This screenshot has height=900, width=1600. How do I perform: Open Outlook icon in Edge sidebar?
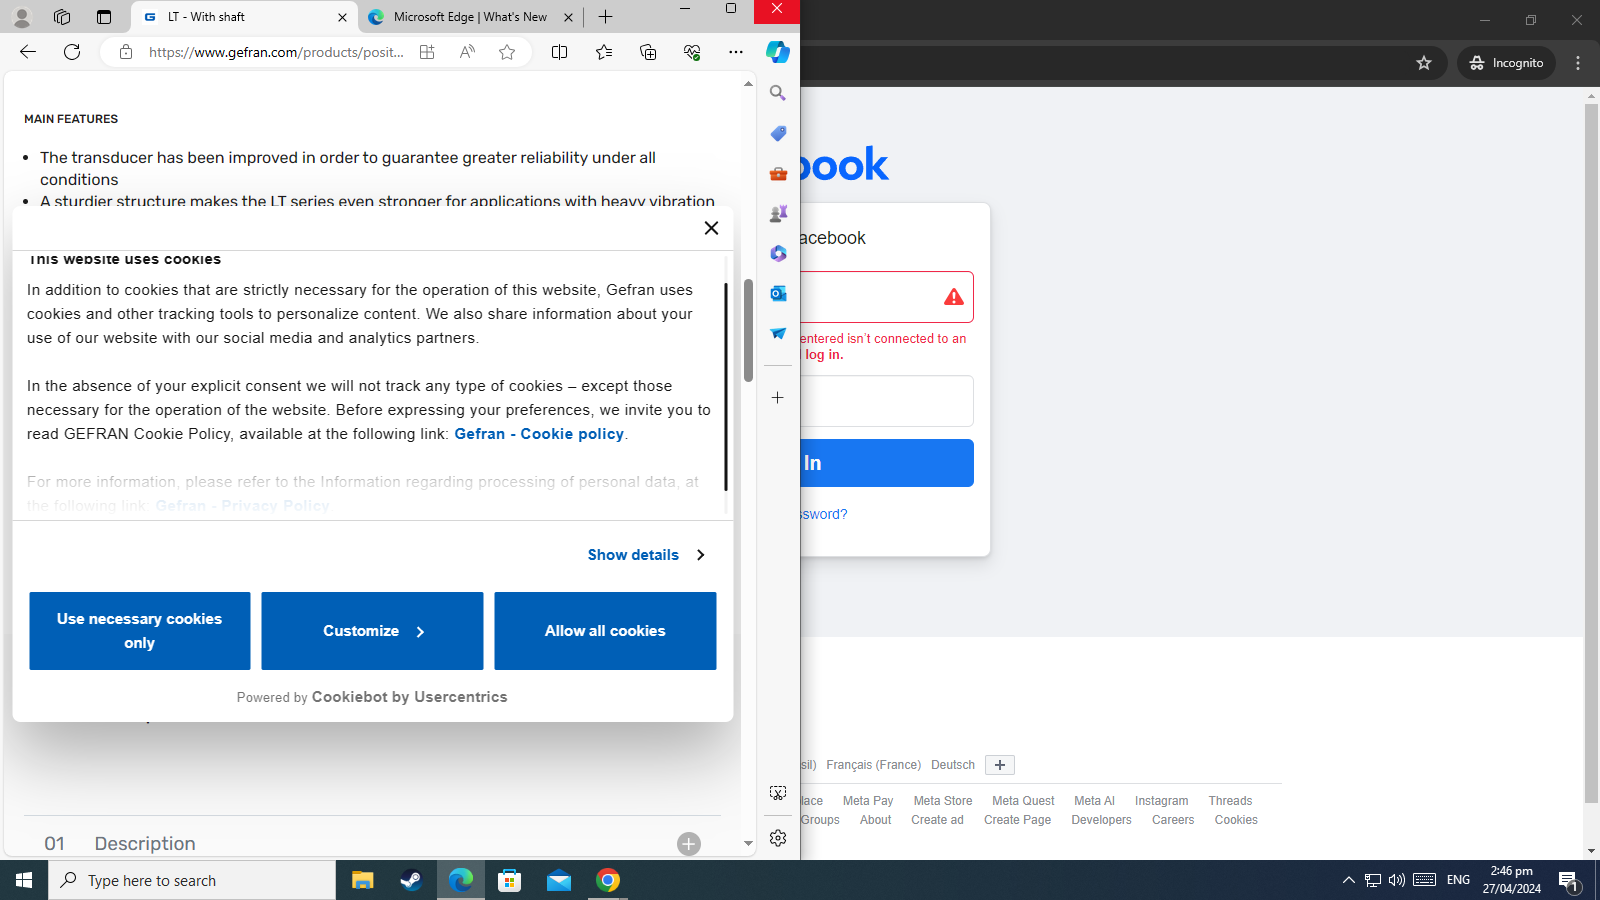click(778, 293)
